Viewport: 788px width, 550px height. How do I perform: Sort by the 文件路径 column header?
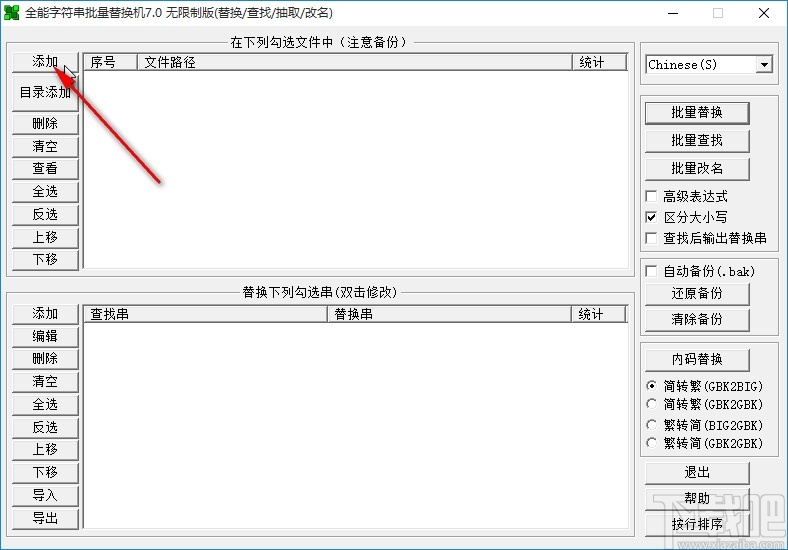click(355, 62)
